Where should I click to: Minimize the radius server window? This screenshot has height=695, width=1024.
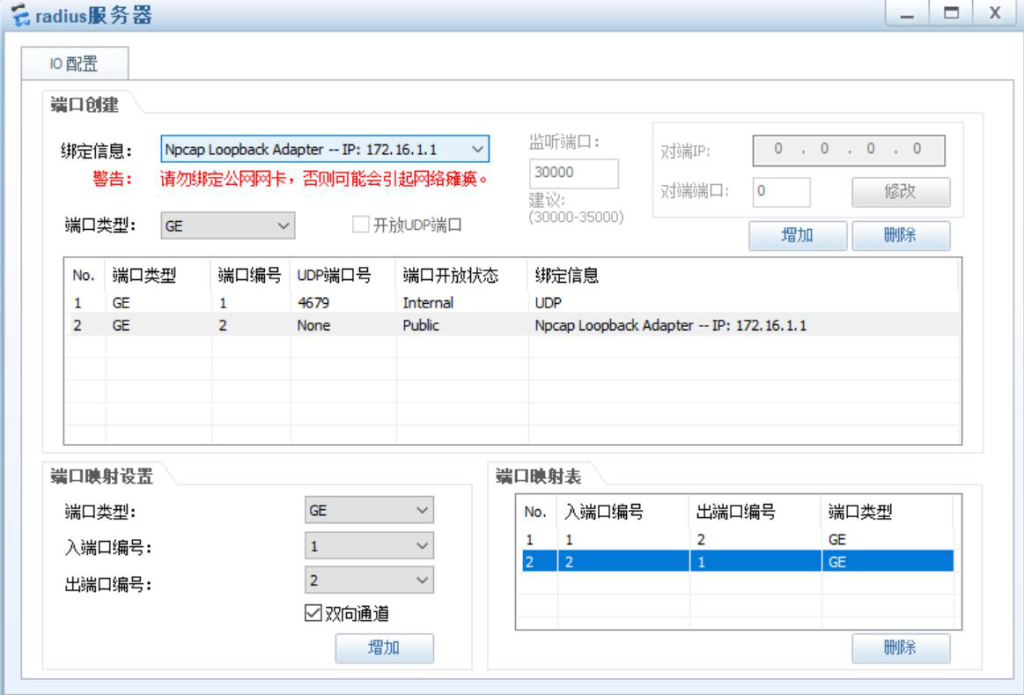[x=907, y=13]
